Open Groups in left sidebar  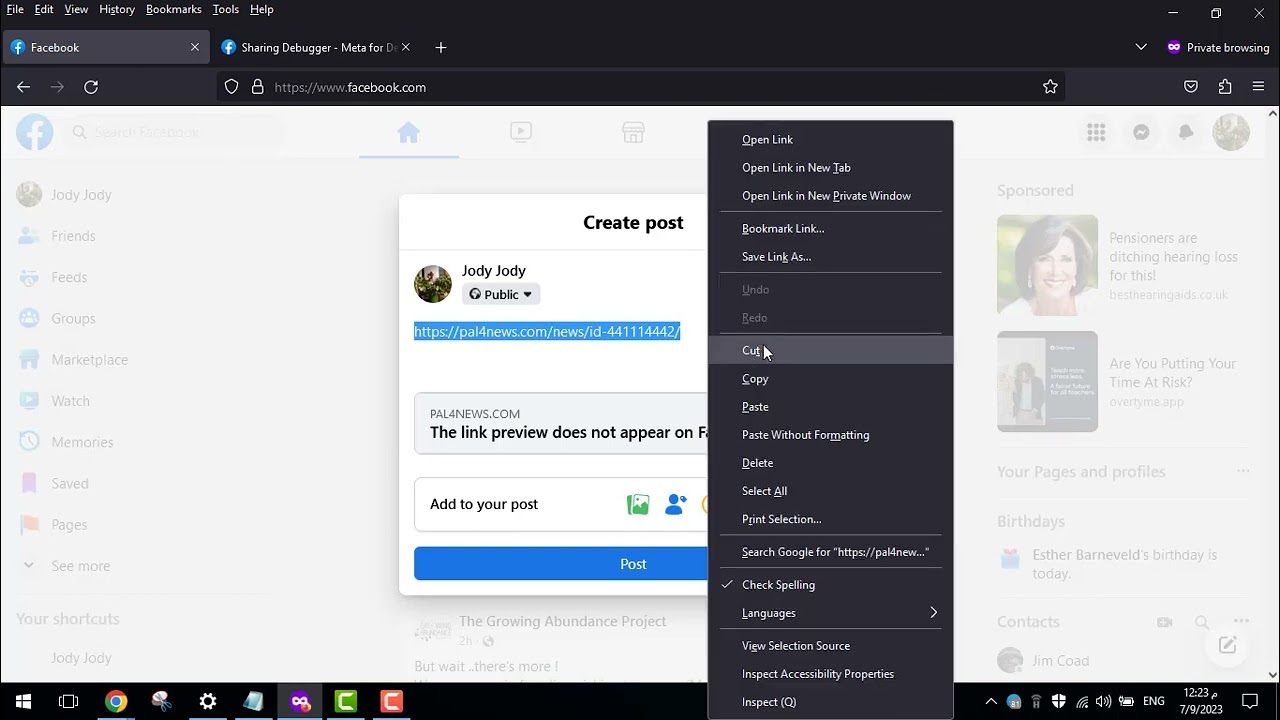[x=73, y=318]
